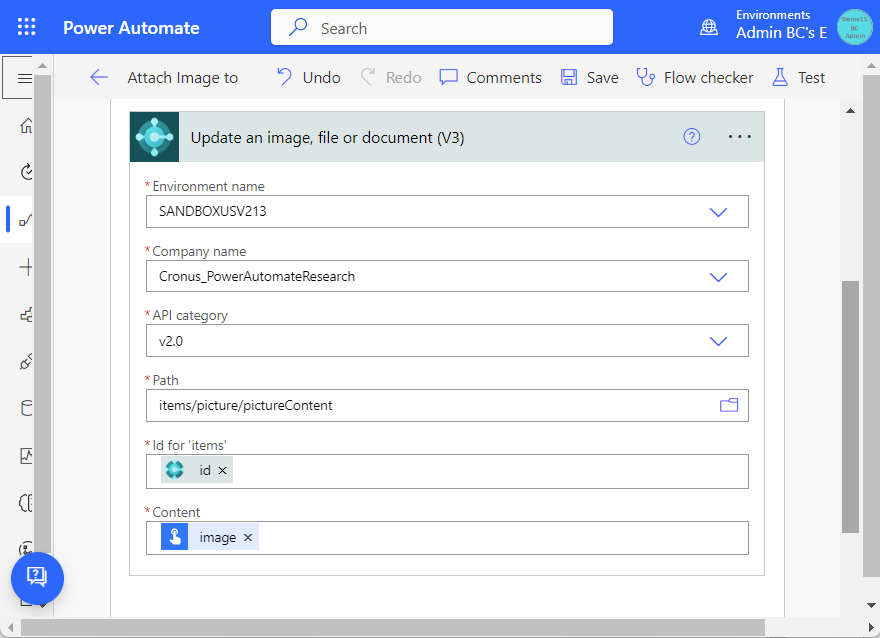Click the designer vertical scrollbar thumb
Viewport: 880px width, 638px height.
[850, 406]
